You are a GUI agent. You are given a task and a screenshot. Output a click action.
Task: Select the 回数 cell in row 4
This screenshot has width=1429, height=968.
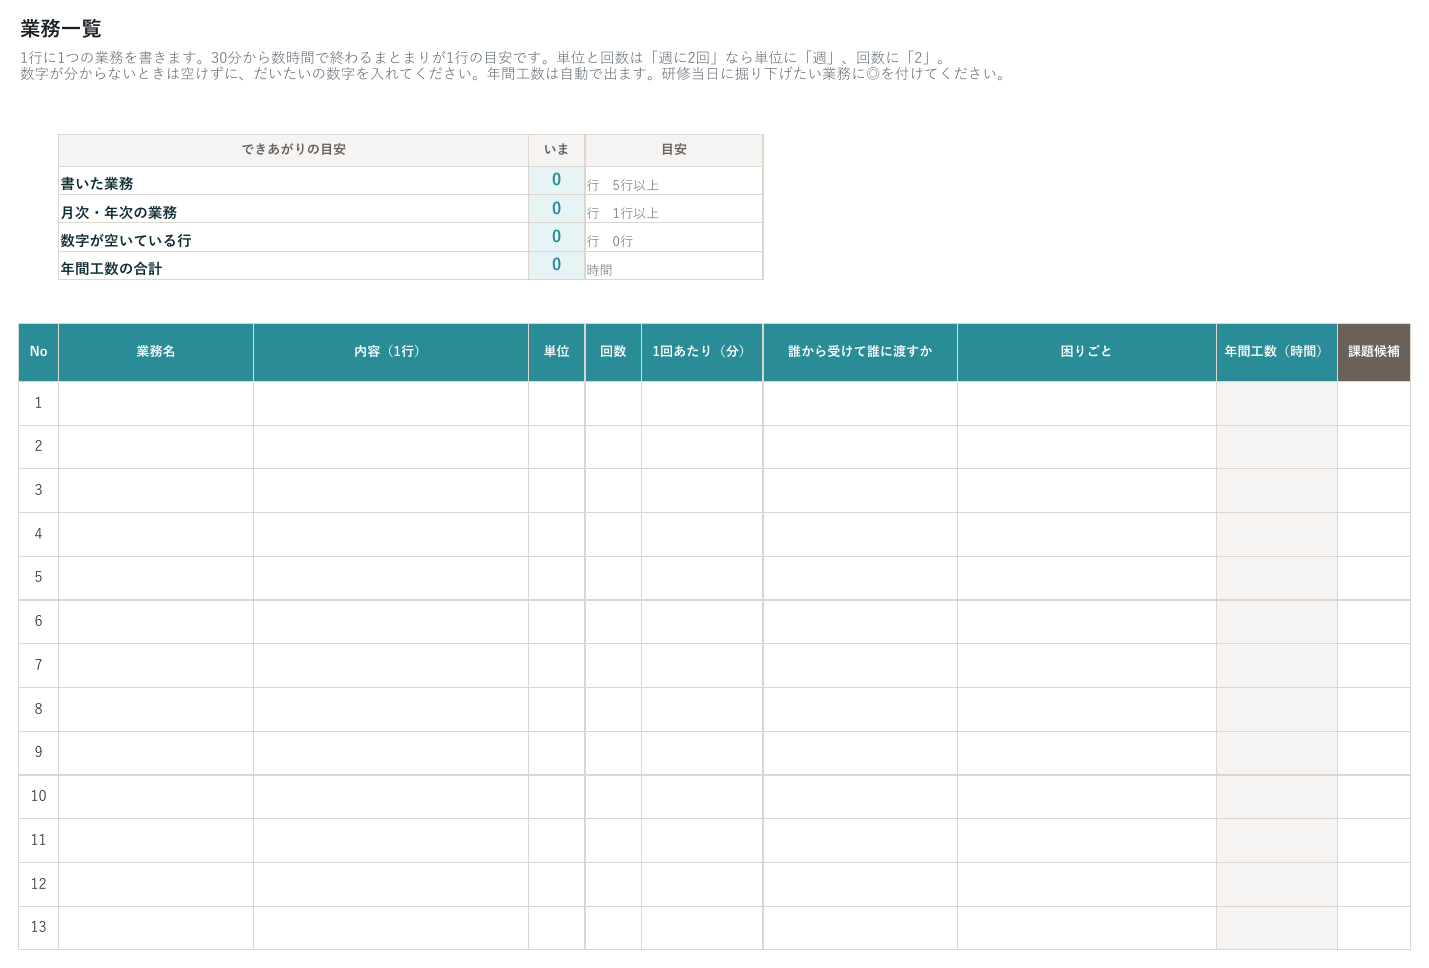(x=613, y=534)
